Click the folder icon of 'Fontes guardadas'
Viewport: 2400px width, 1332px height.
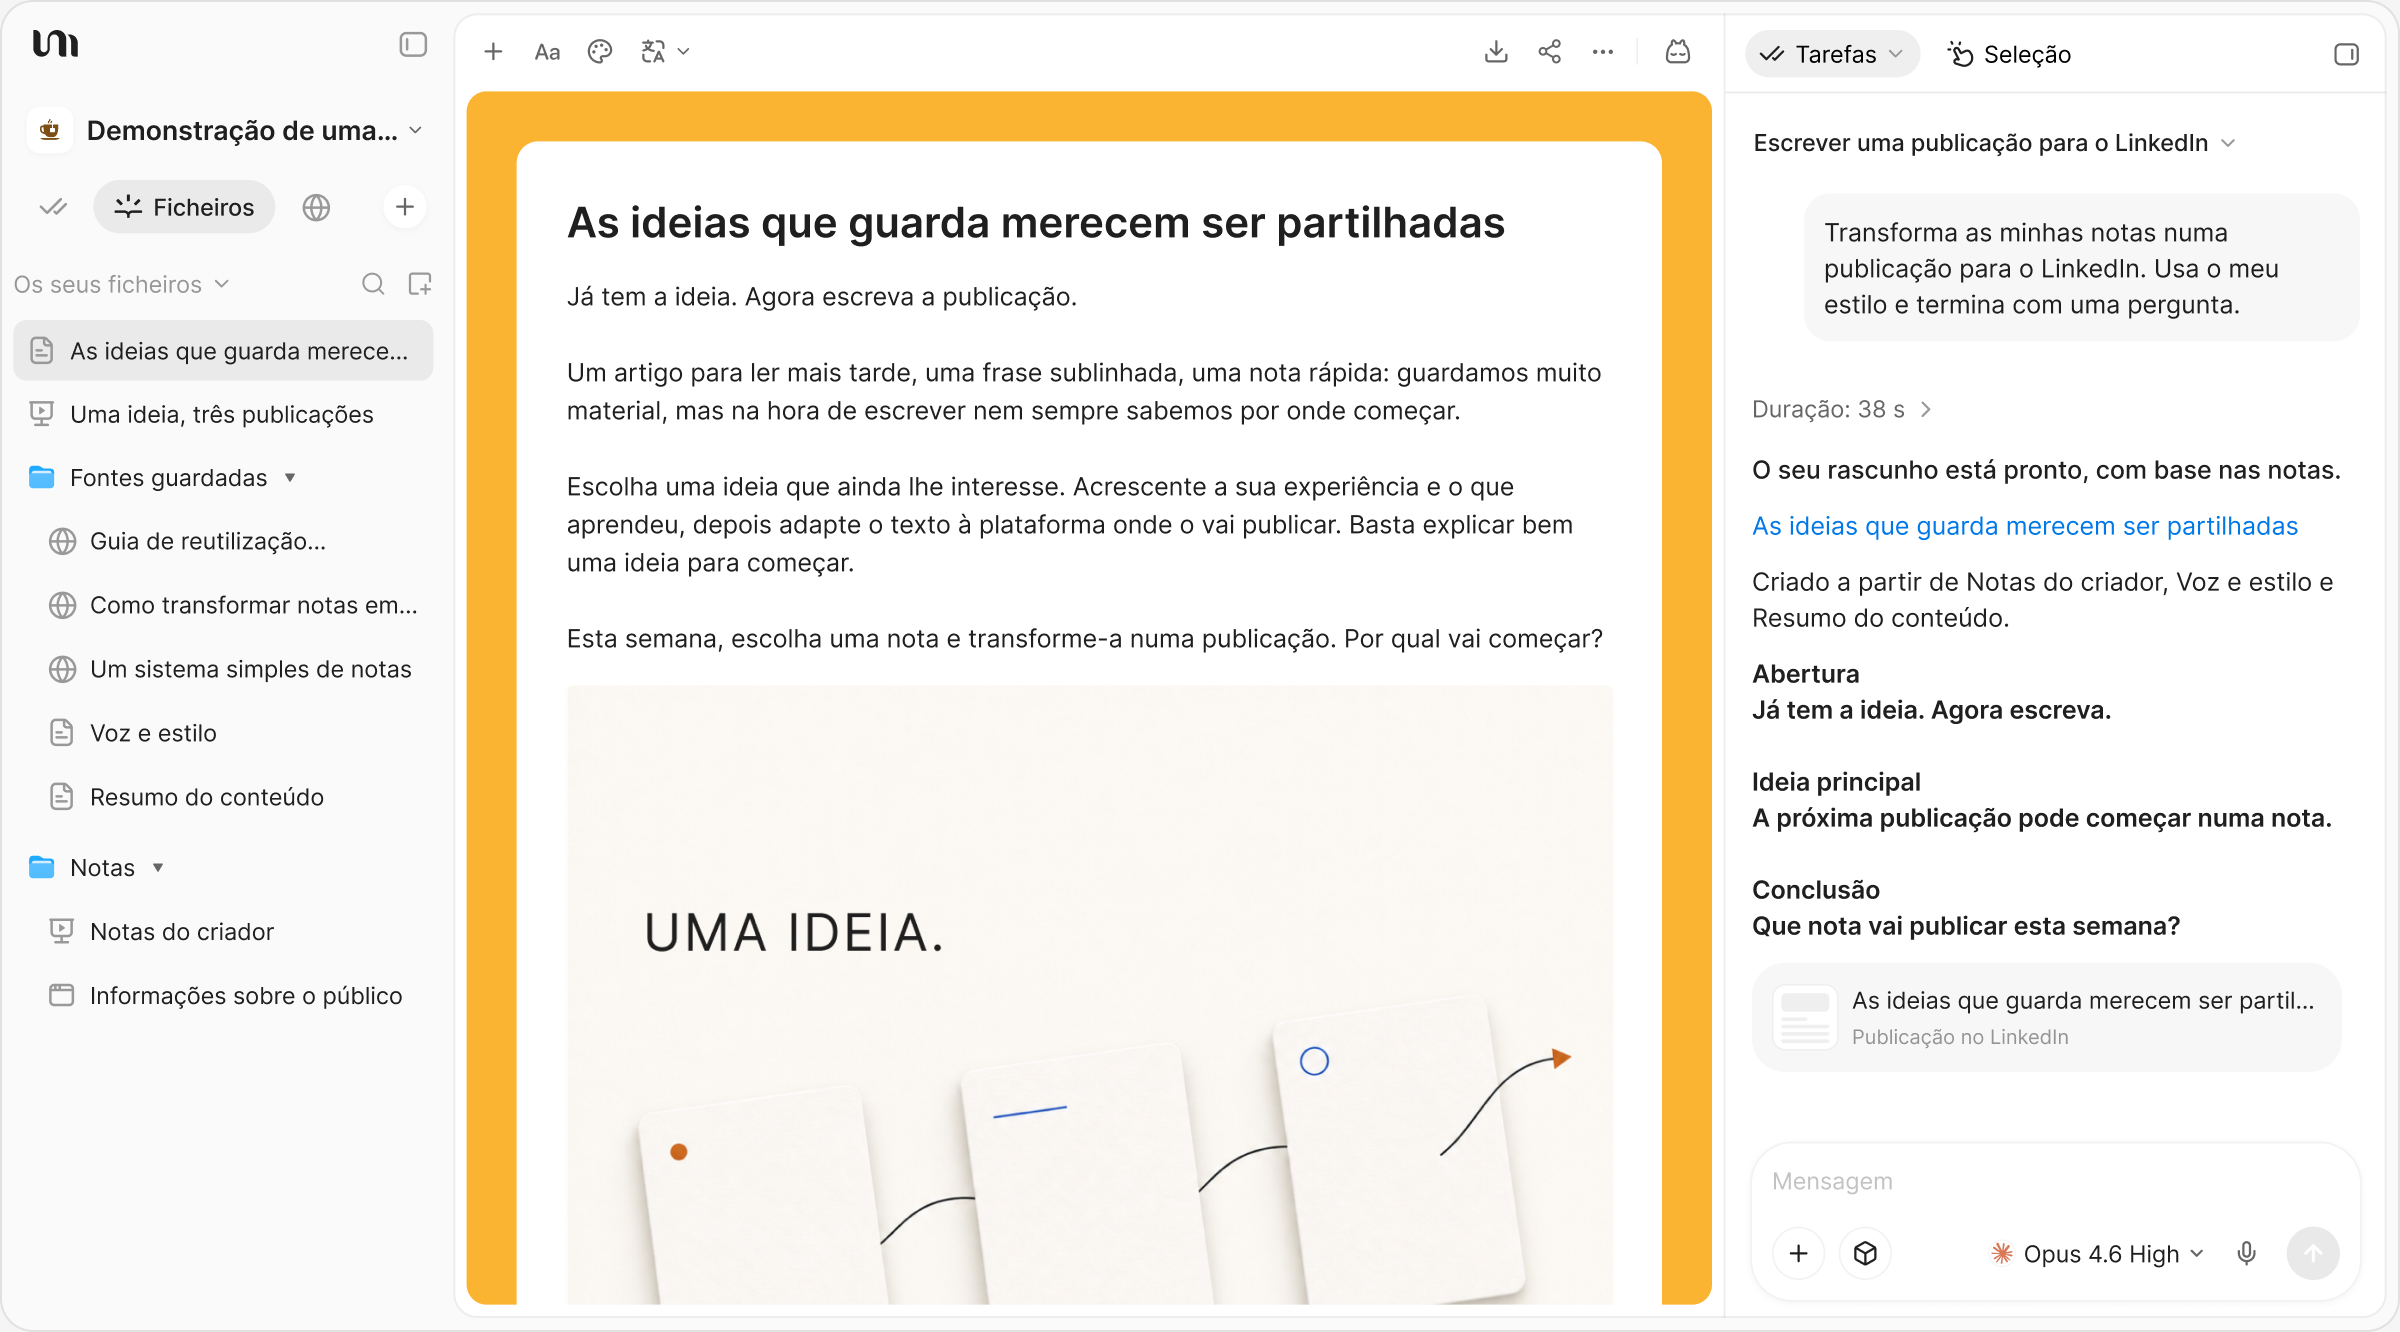[42, 477]
